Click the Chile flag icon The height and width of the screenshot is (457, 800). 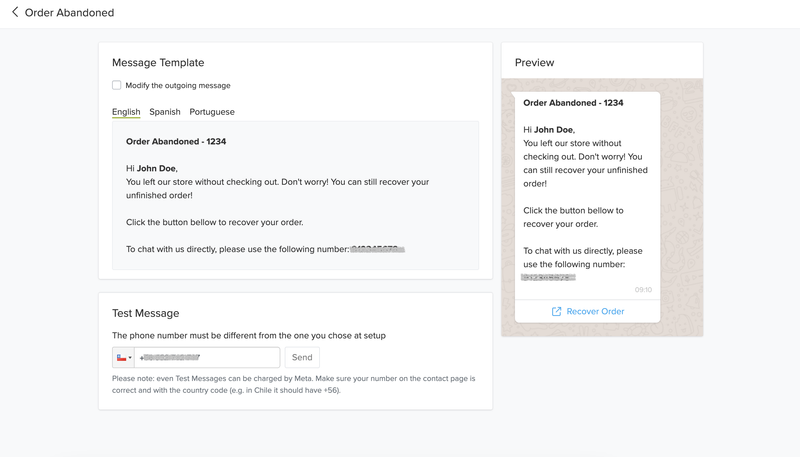(121, 357)
